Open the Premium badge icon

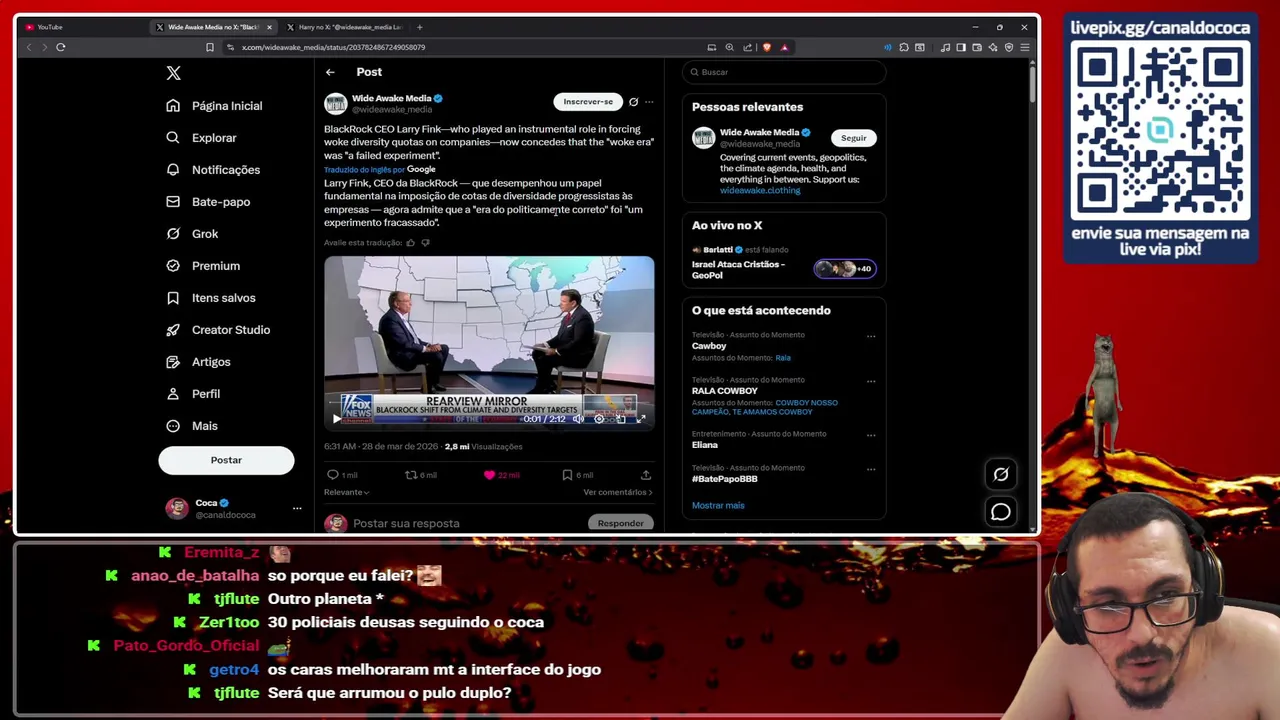pos(173,266)
